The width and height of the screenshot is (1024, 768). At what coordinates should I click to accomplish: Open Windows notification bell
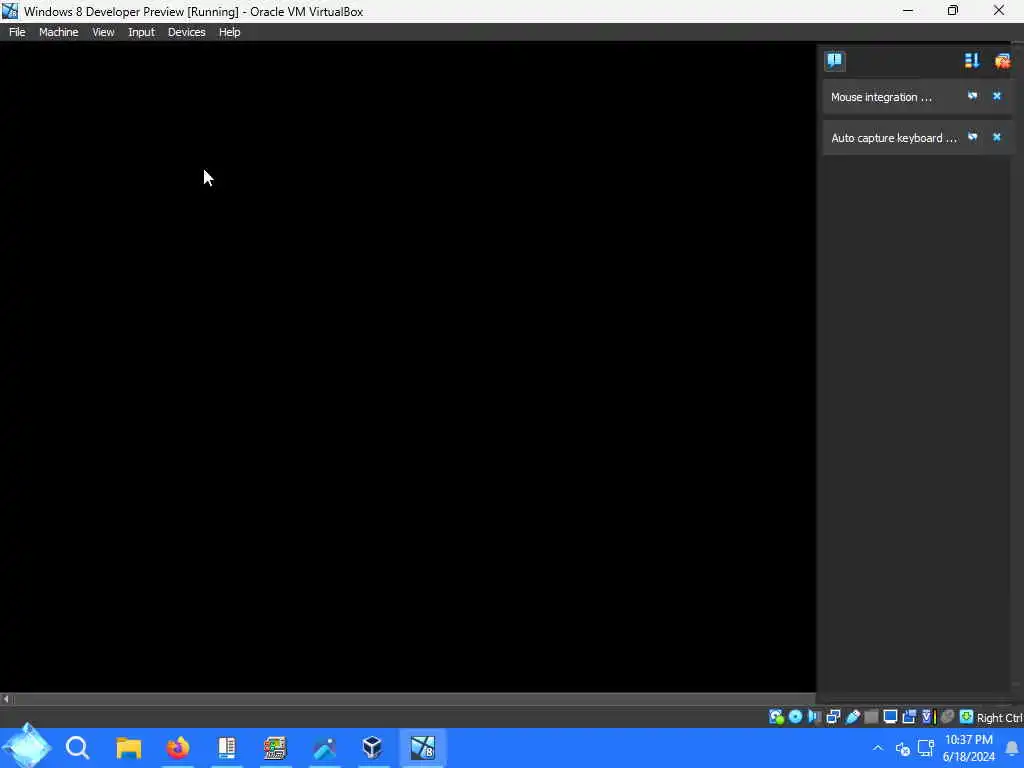click(1012, 748)
